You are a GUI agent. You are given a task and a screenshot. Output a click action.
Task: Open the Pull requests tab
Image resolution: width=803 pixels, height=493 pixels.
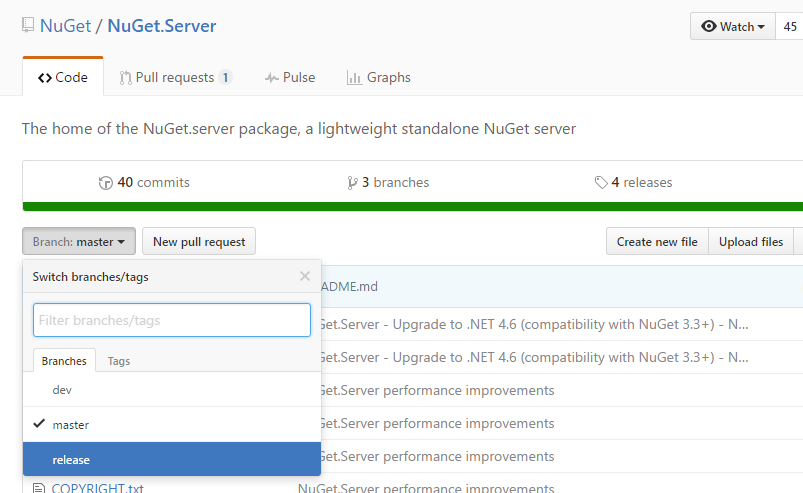(175, 77)
